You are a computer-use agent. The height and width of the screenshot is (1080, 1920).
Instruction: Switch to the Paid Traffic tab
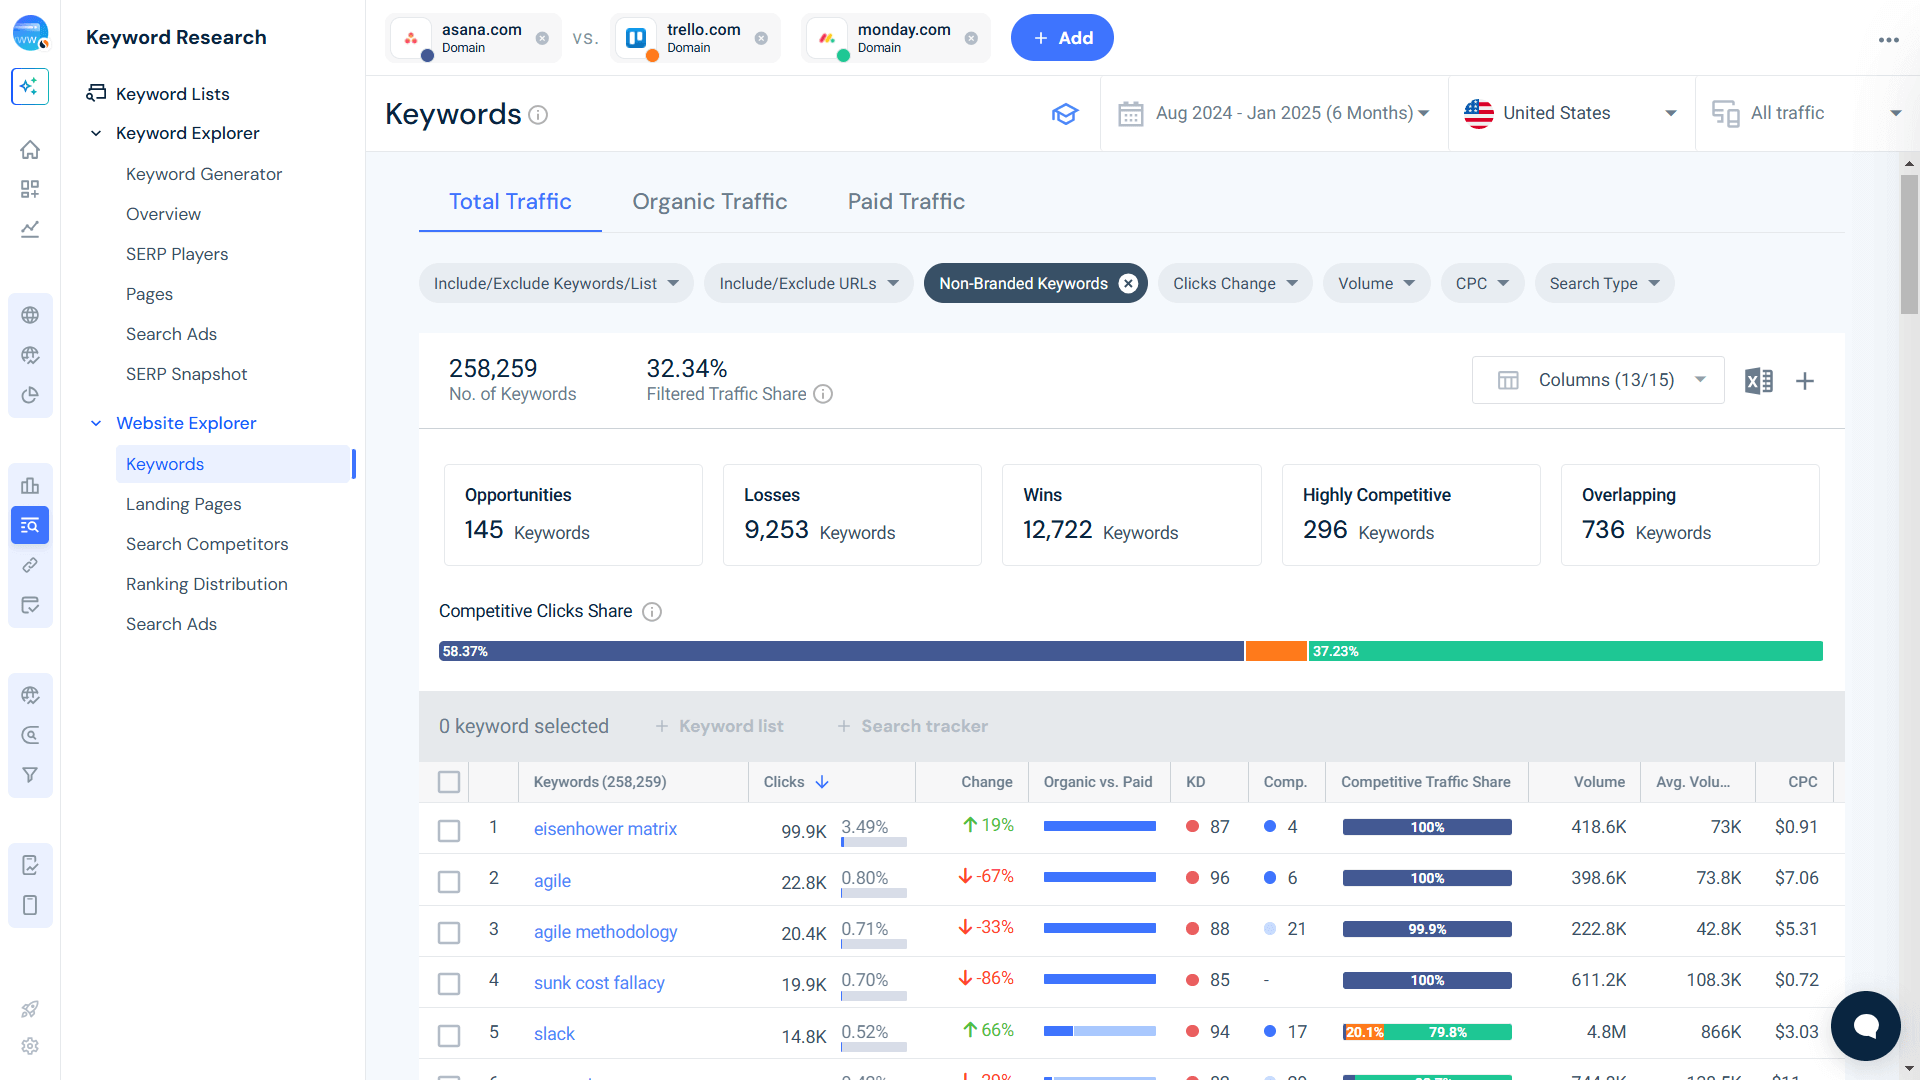tap(905, 201)
